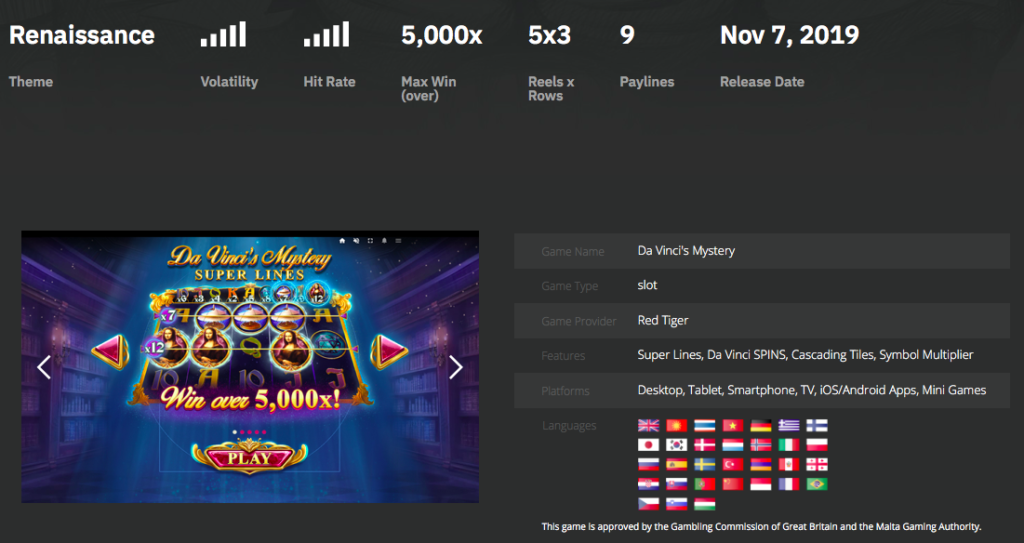Select the first white carousel dot
The image size is (1024, 543).
[x=235, y=432]
